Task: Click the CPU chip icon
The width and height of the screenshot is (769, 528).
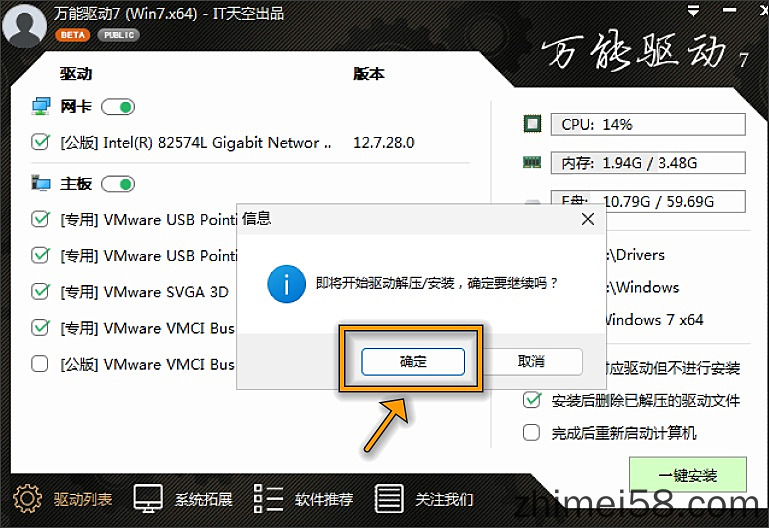Action: pyautogui.click(x=532, y=124)
